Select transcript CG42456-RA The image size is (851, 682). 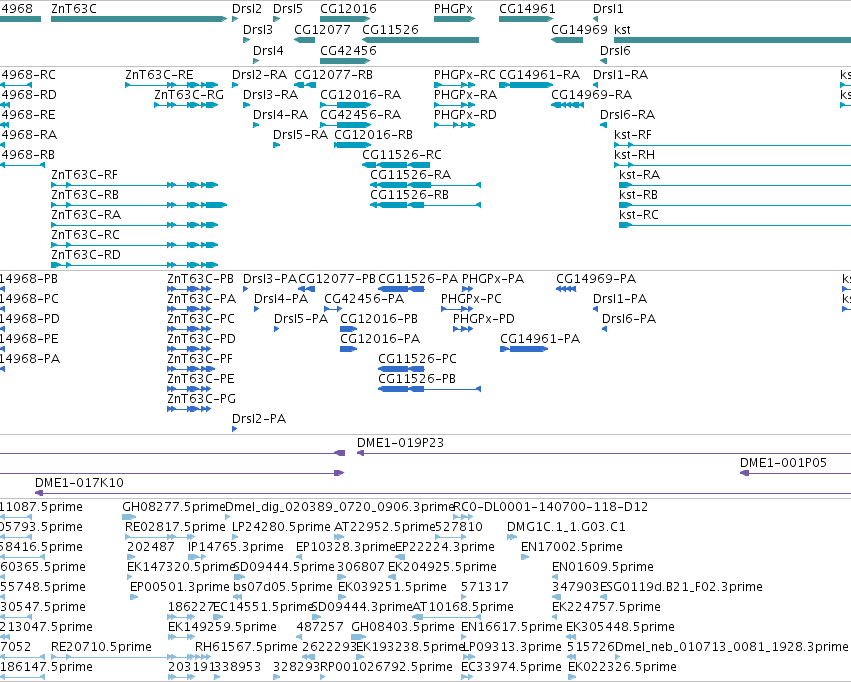(x=360, y=114)
